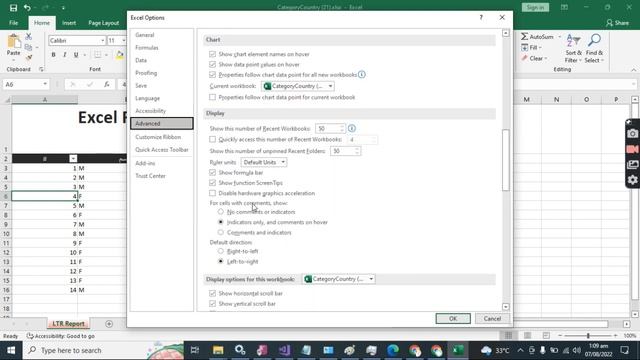The image size is (640, 360).
Task: Open Display options for this workbook dropdown
Action: [x=338, y=279]
